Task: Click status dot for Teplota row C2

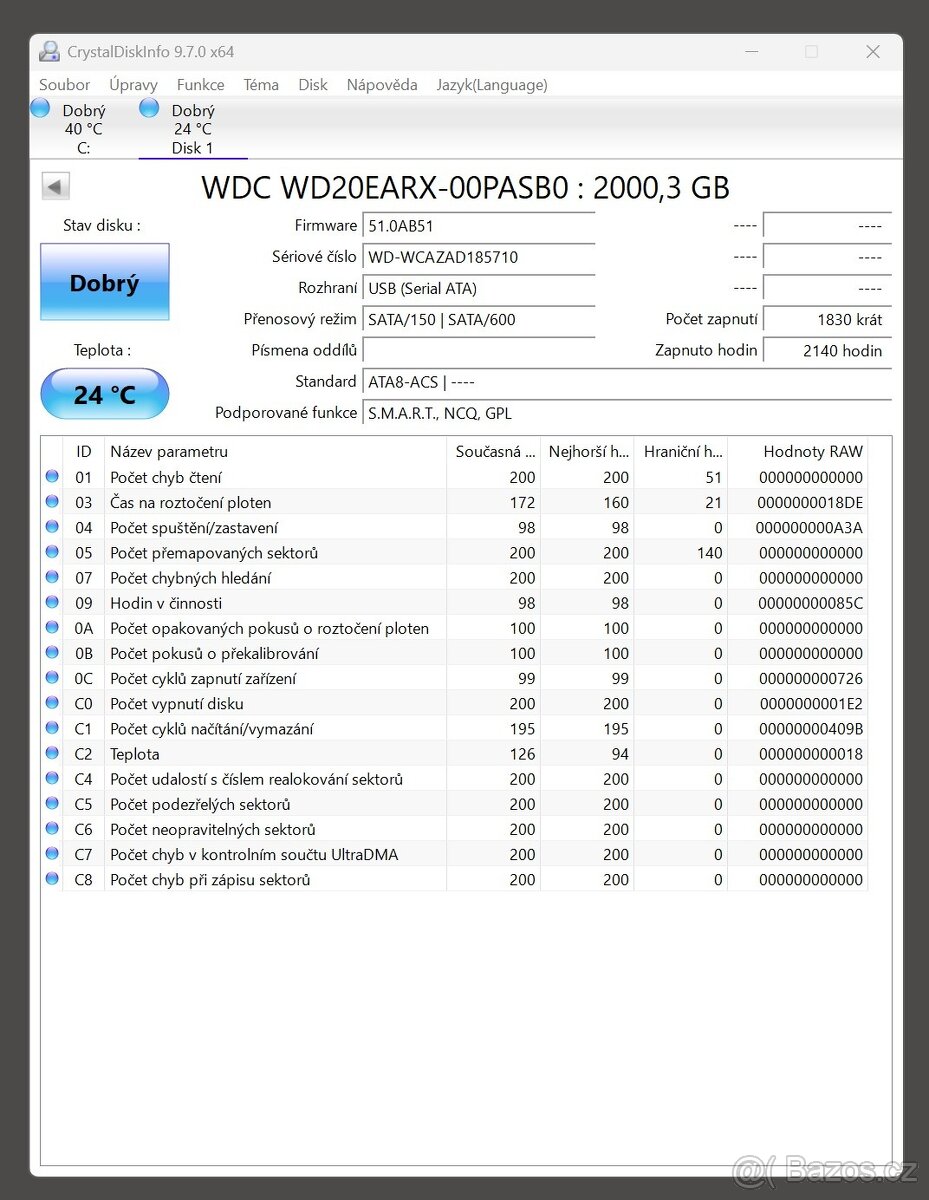Action: click(x=52, y=753)
